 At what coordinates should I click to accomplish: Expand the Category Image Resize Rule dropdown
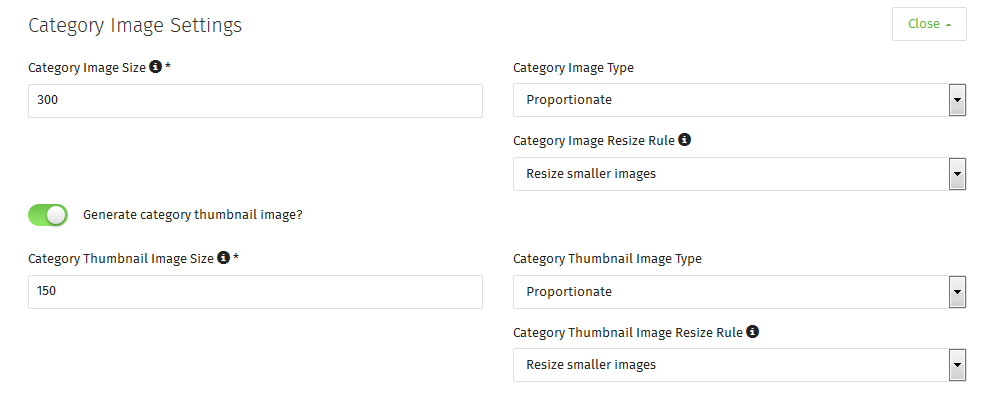click(x=739, y=174)
